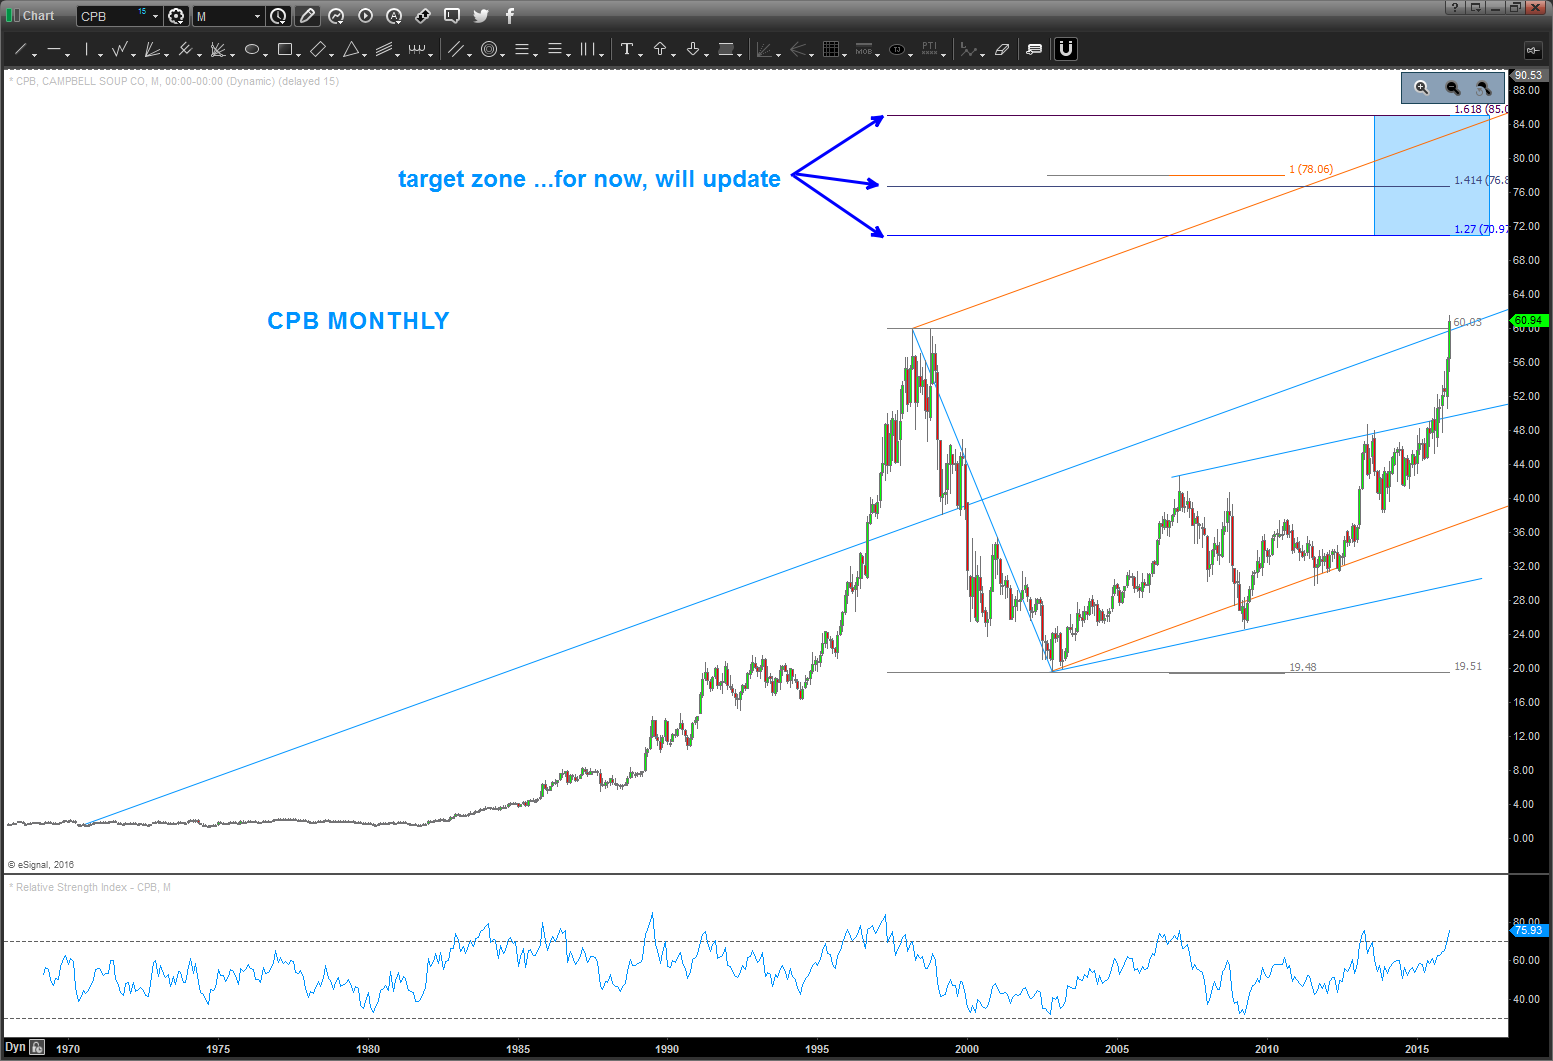The height and width of the screenshot is (1061, 1553).
Task: Open the M interval dropdown
Action: (257, 16)
